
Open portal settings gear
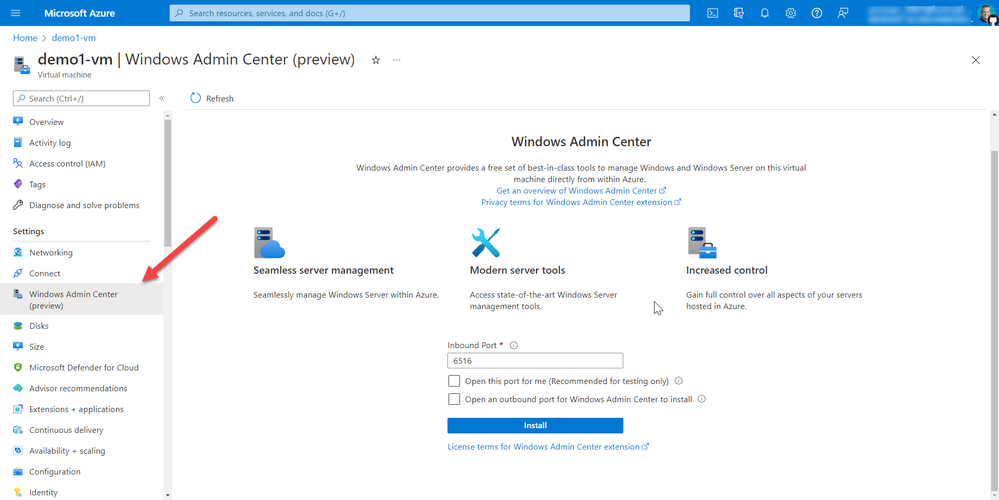click(x=791, y=13)
